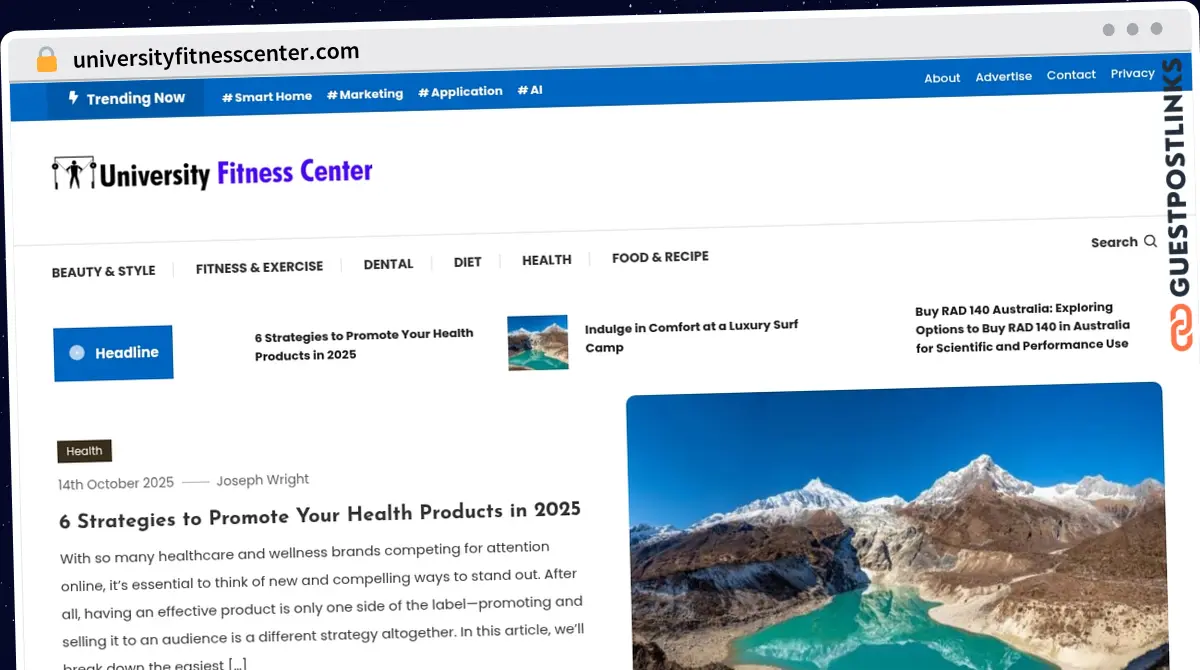1200x670 pixels.
Task: Open the 'Buy RAD 140 Australia' headline
Action: coord(1022,327)
